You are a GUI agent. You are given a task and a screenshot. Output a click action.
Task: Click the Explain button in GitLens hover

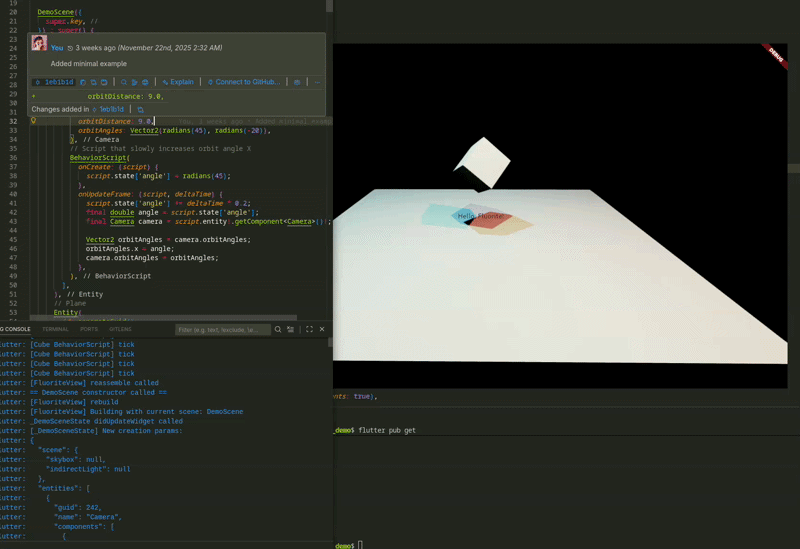[x=178, y=82]
